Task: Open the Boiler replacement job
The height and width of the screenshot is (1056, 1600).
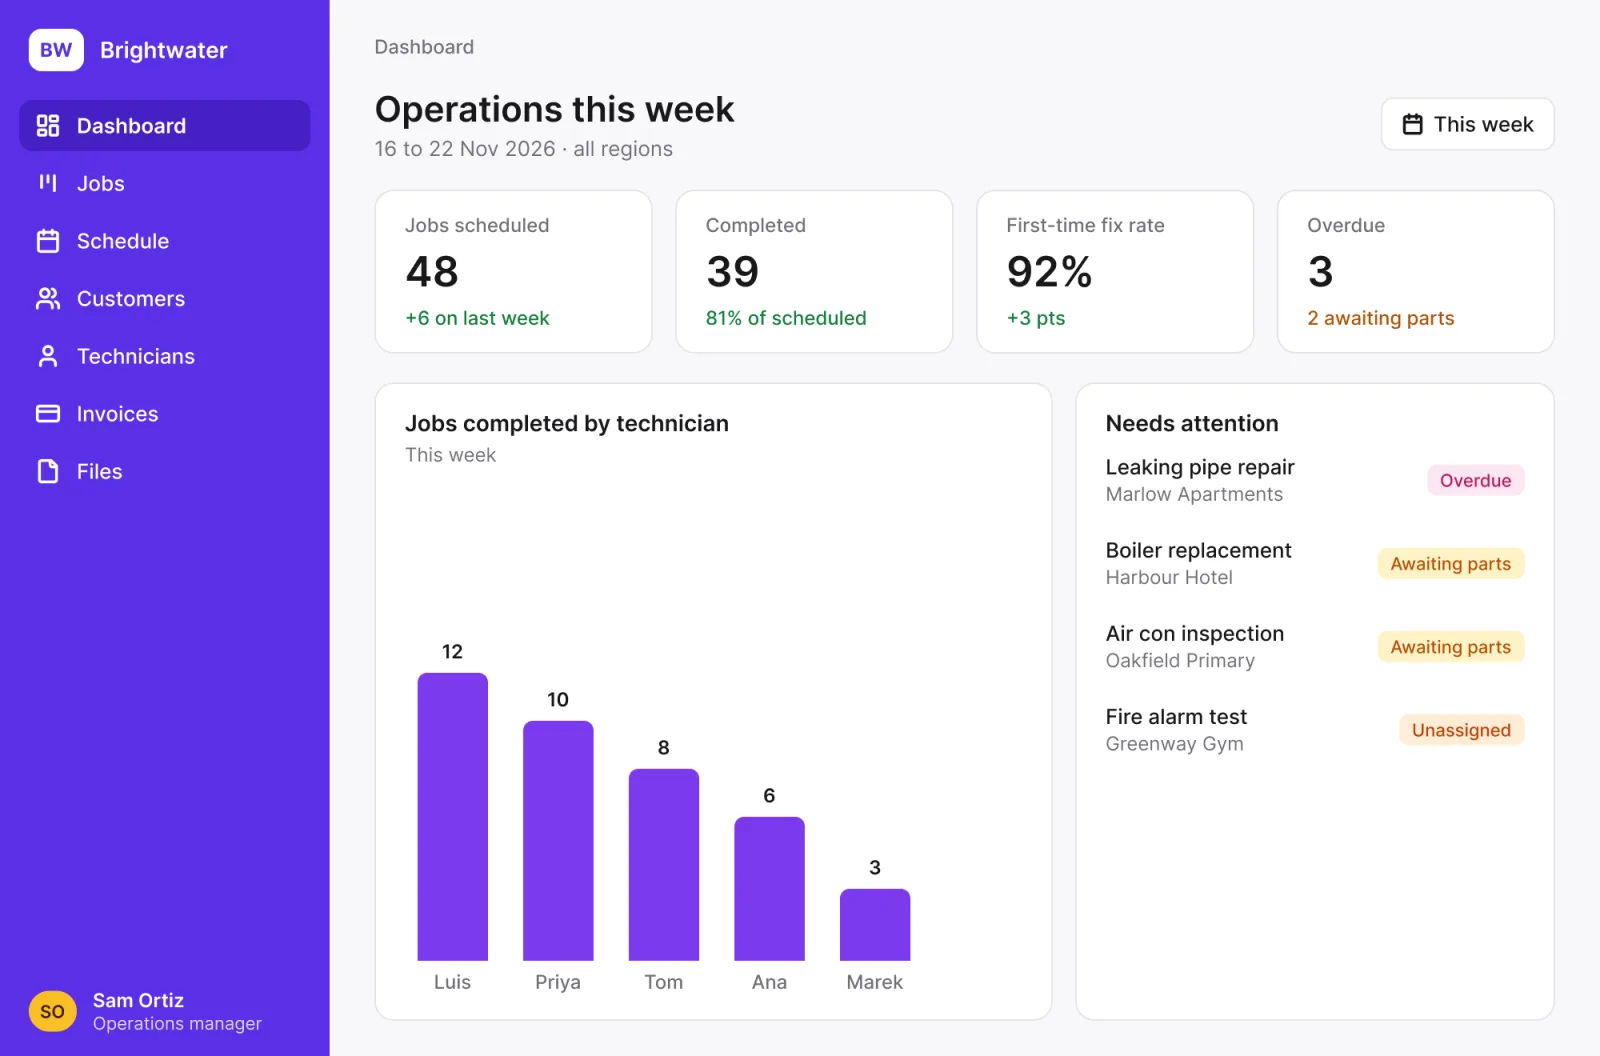Action: pos(1315,563)
